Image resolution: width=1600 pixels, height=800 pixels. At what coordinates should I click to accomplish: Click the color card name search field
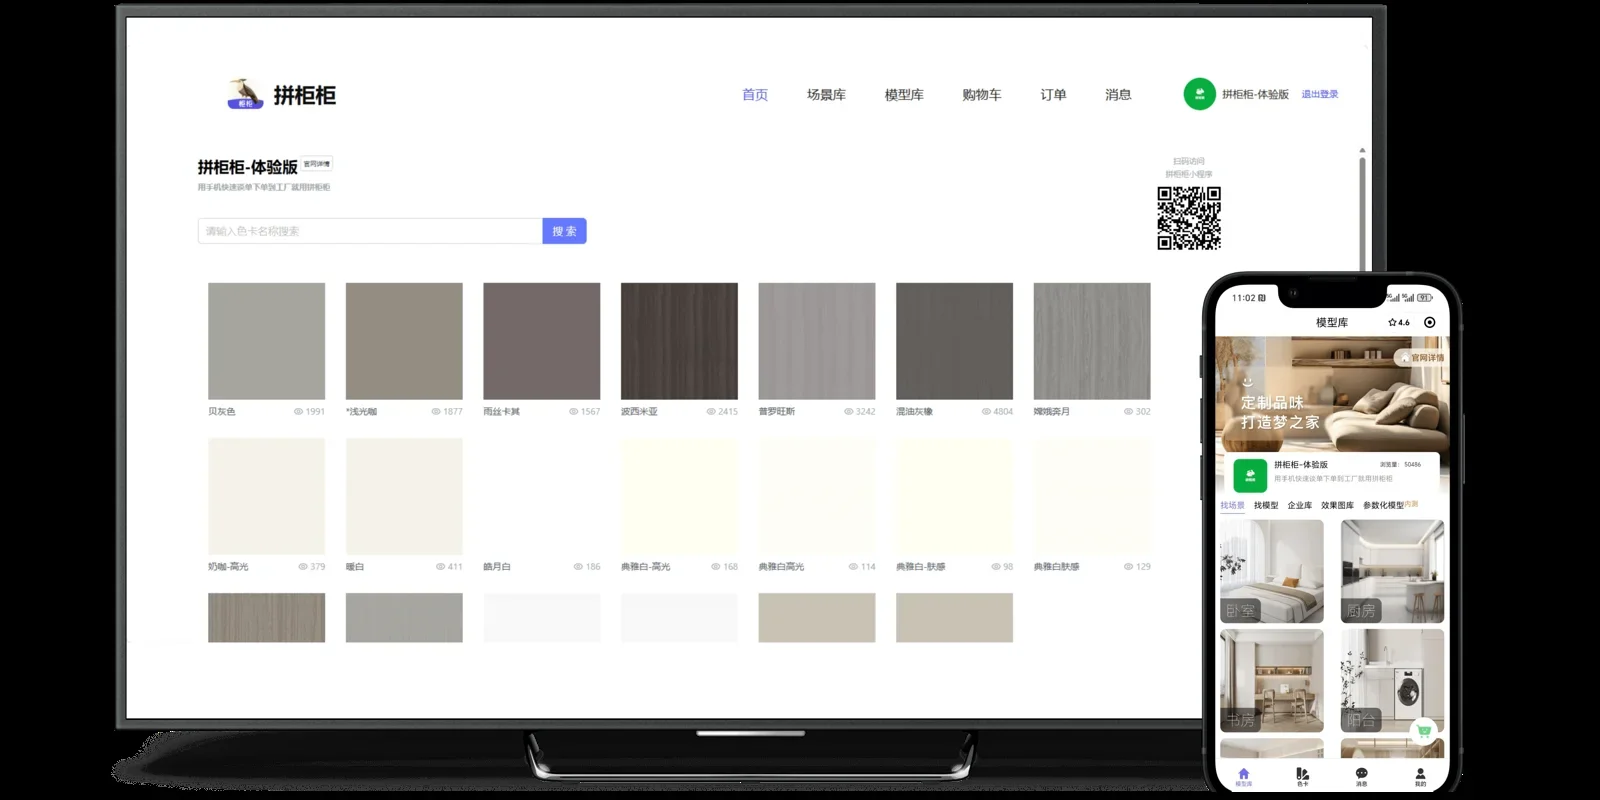click(370, 231)
